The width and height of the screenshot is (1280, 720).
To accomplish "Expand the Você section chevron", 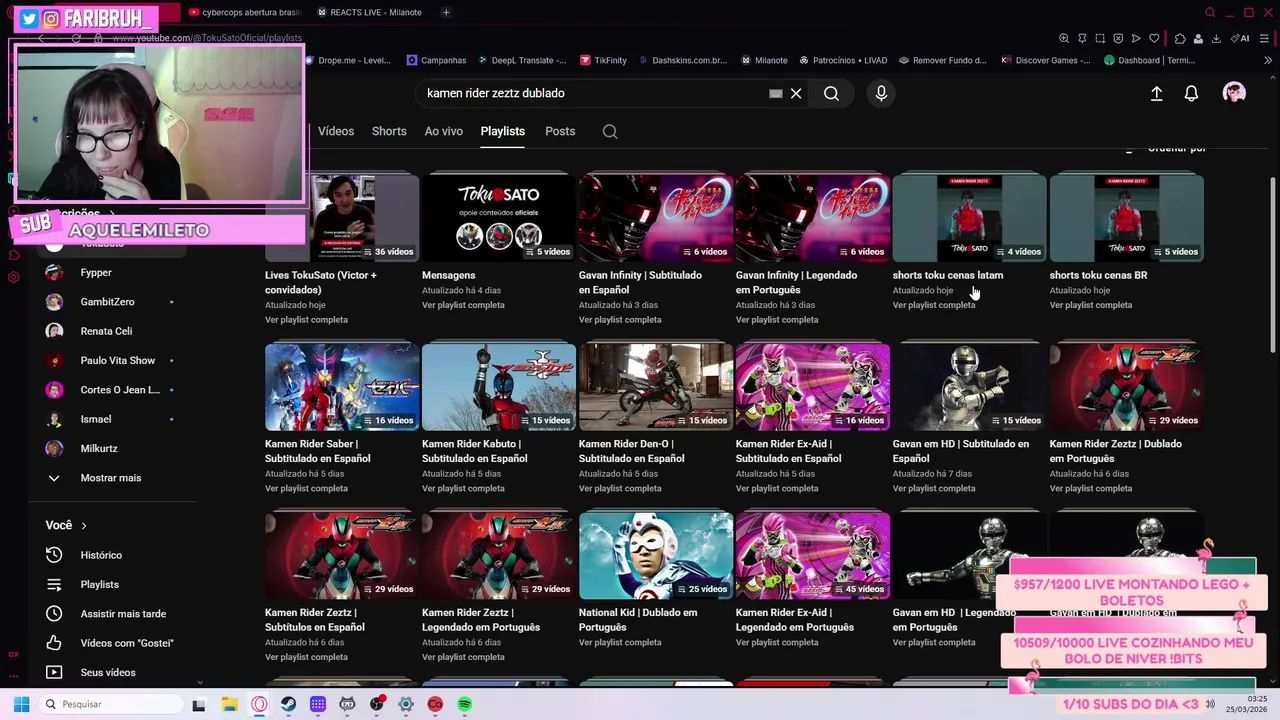I will [84, 525].
